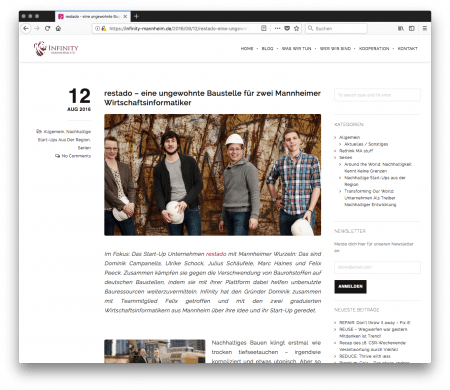Image resolution: width=450 pixels, height=390 pixels.
Task: Click the newsletter email input field
Action: pyautogui.click(x=377, y=267)
